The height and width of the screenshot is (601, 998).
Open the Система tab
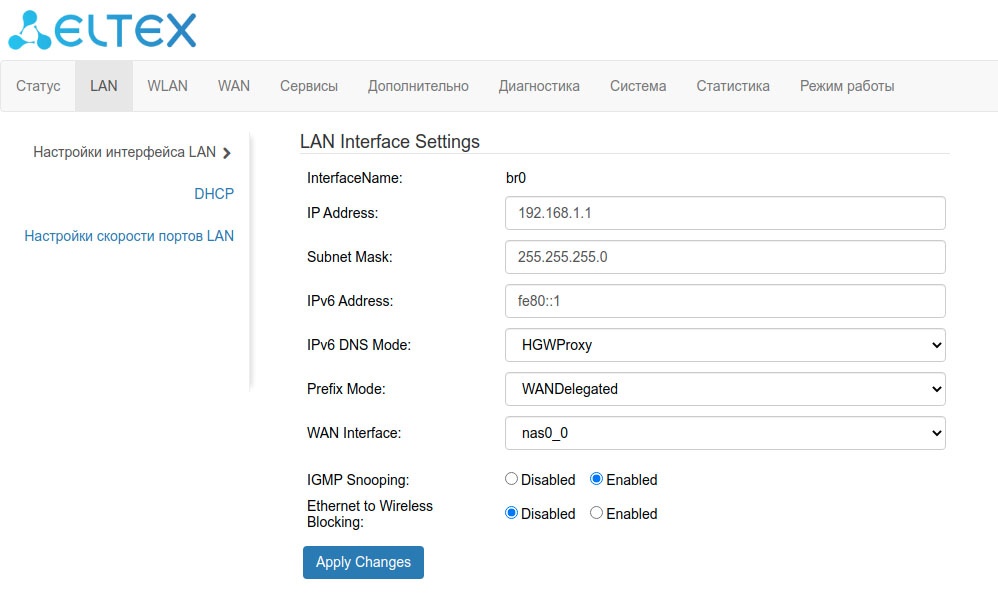pyautogui.click(x=638, y=86)
